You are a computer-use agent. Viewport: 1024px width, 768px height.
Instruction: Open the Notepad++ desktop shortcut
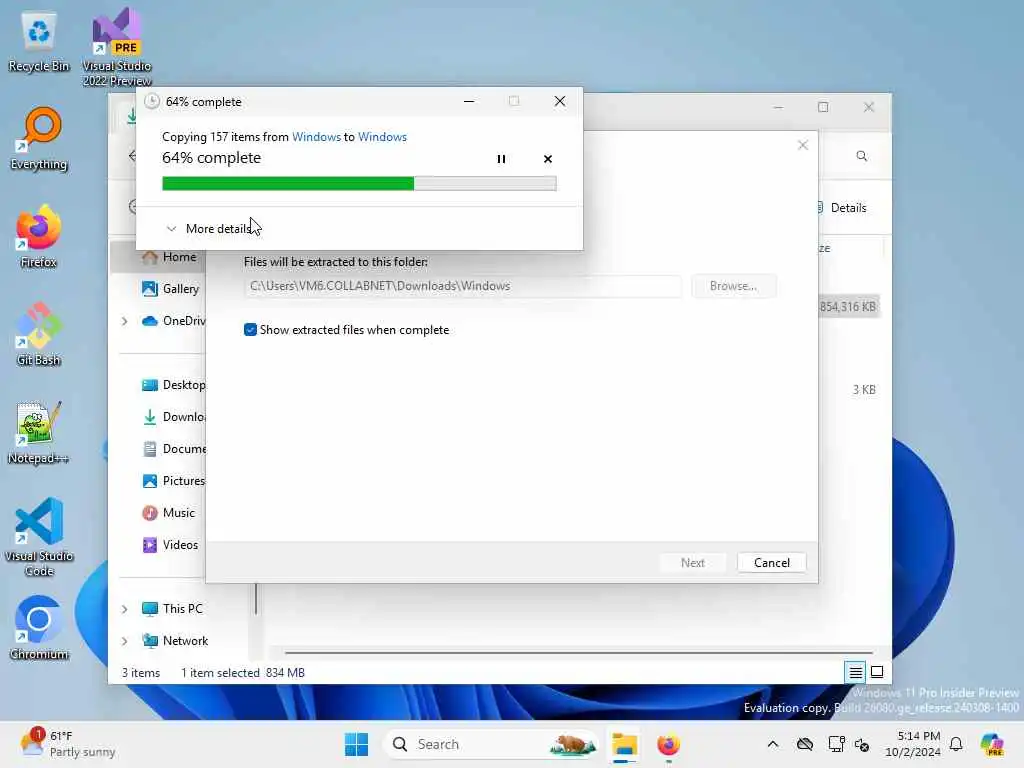pyautogui.click(x=39, y=432)
